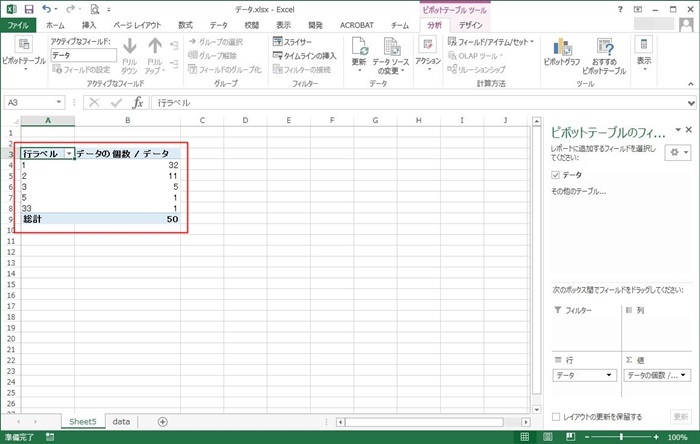Create a ピボットグラフ

click(562, 53)
